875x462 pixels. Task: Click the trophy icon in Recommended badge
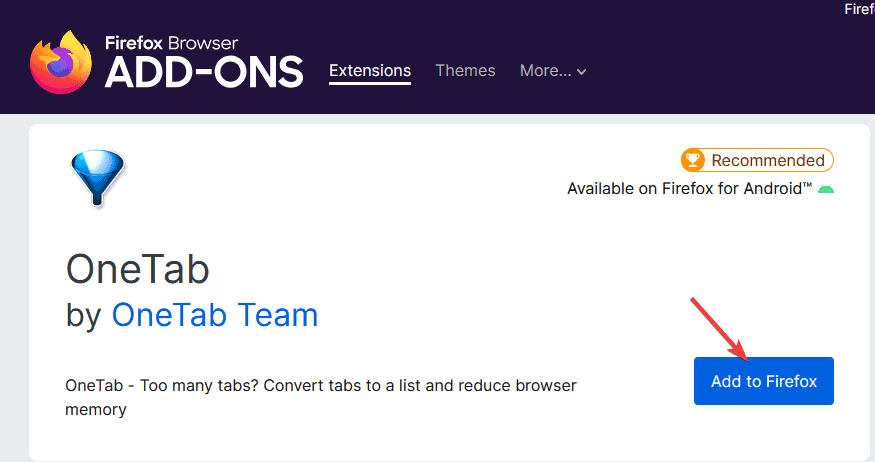point(693,160)
